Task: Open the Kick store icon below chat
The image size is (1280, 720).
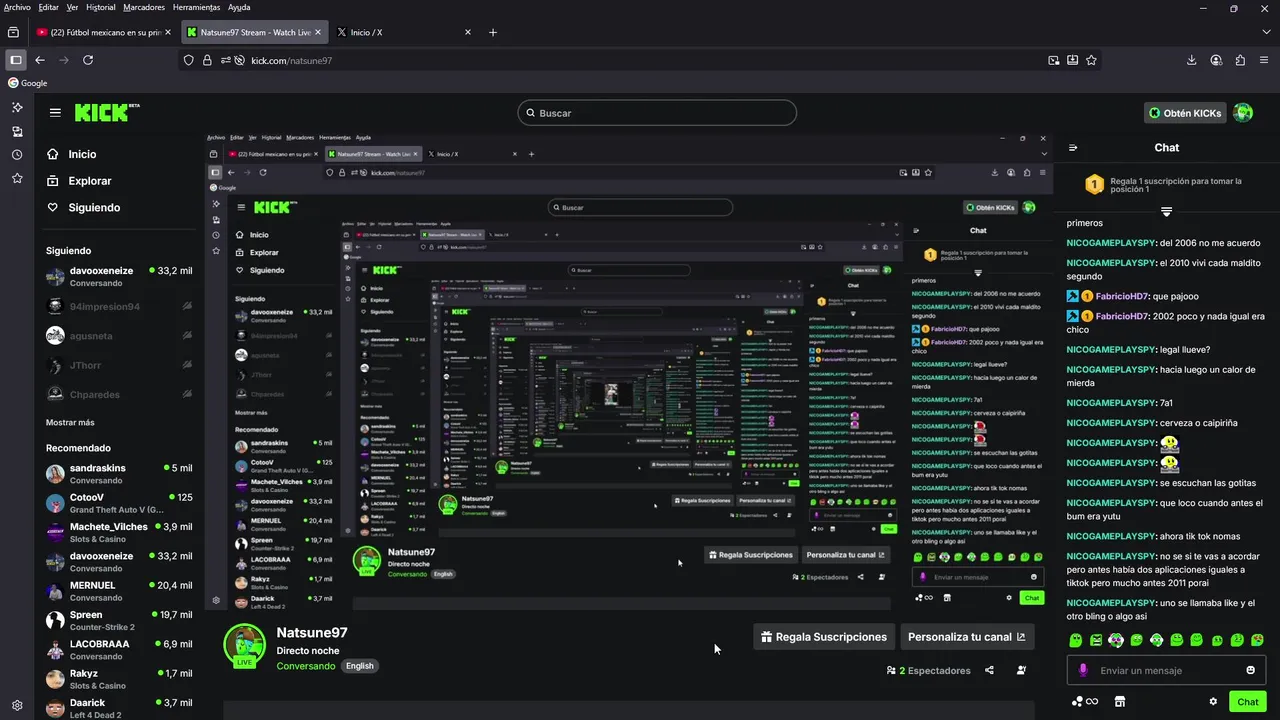Action: pyautogui.click(x=1120, y=702)
